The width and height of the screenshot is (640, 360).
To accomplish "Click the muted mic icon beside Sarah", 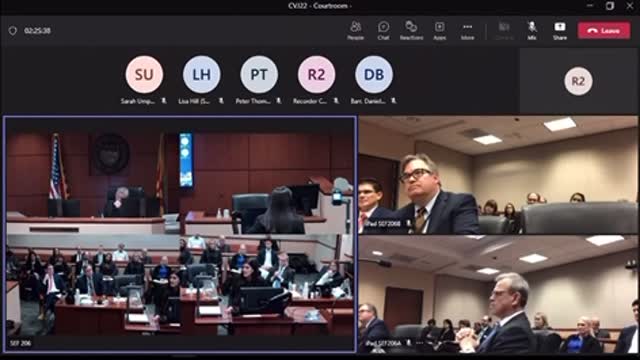I will tap(164, 100).
